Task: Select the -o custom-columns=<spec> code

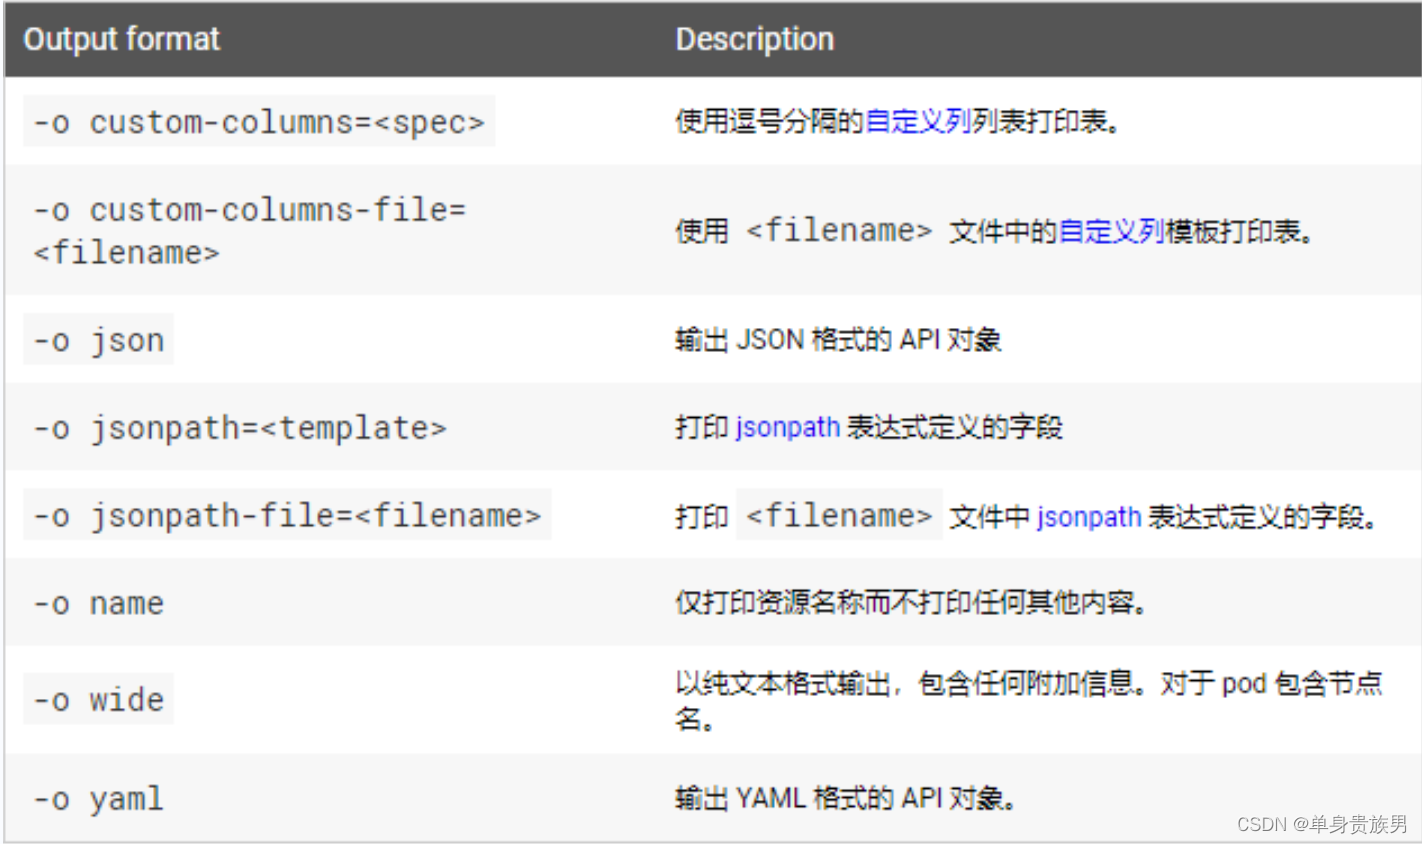Action: tap(259, 122)
